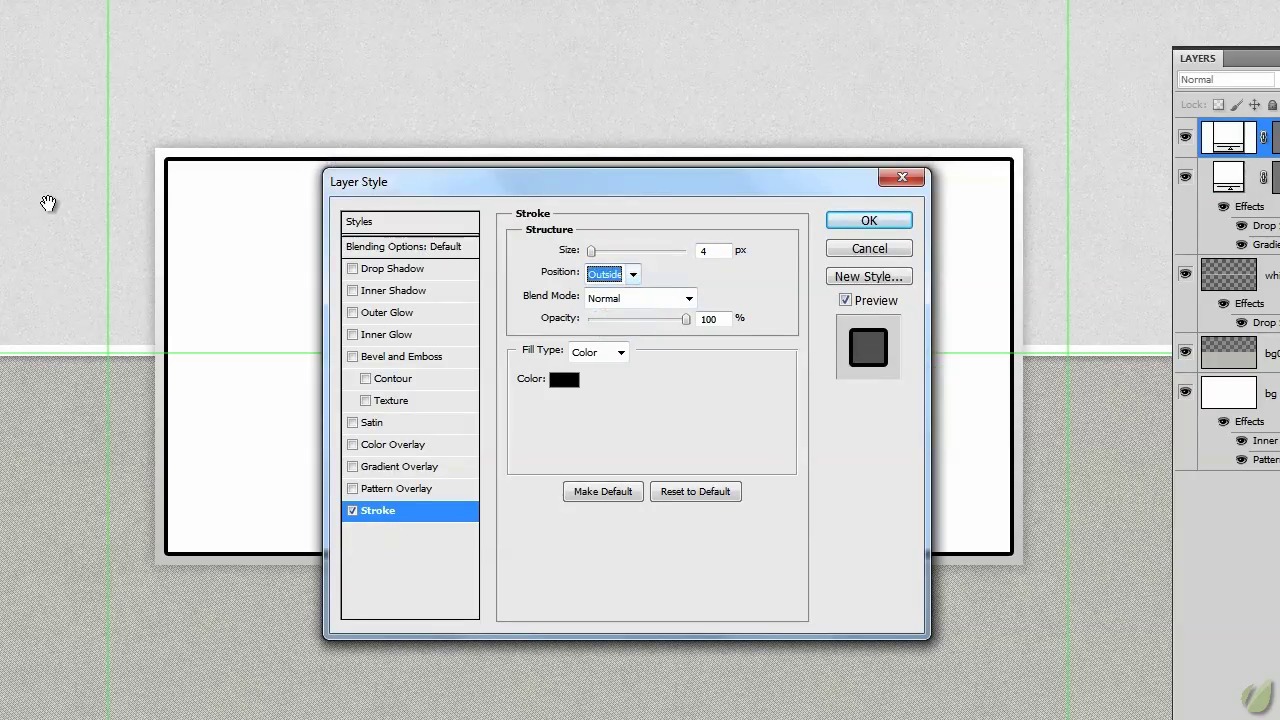Toggle Drop Shadow eye above Gradient effect
This screenshot has width=1280, height=720.
tap(1241, 225)
